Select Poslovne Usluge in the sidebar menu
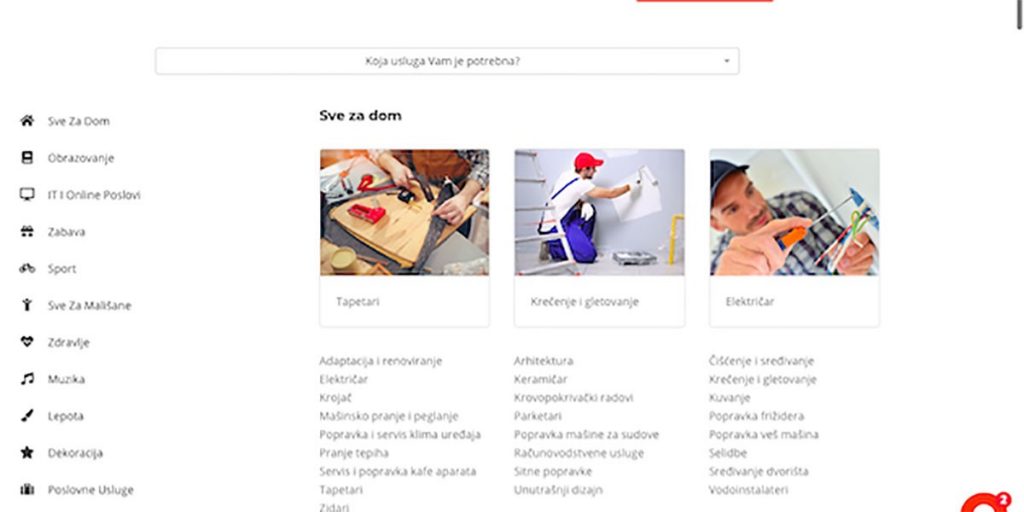 [90, 490]
